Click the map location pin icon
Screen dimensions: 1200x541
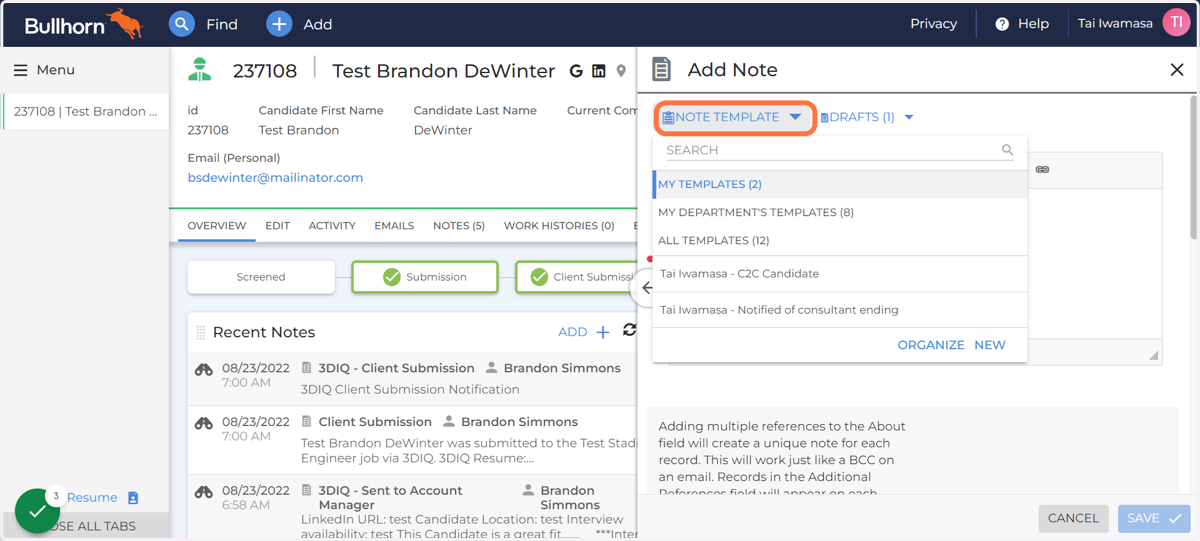pyautogui.click(x=621, y=71)
